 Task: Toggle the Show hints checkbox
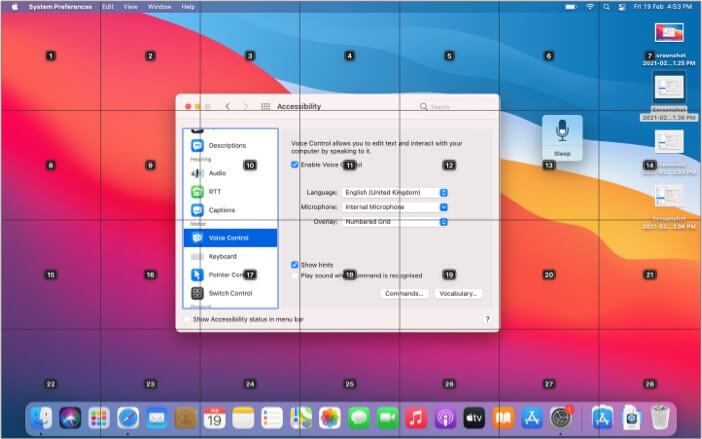click(295, 265)
